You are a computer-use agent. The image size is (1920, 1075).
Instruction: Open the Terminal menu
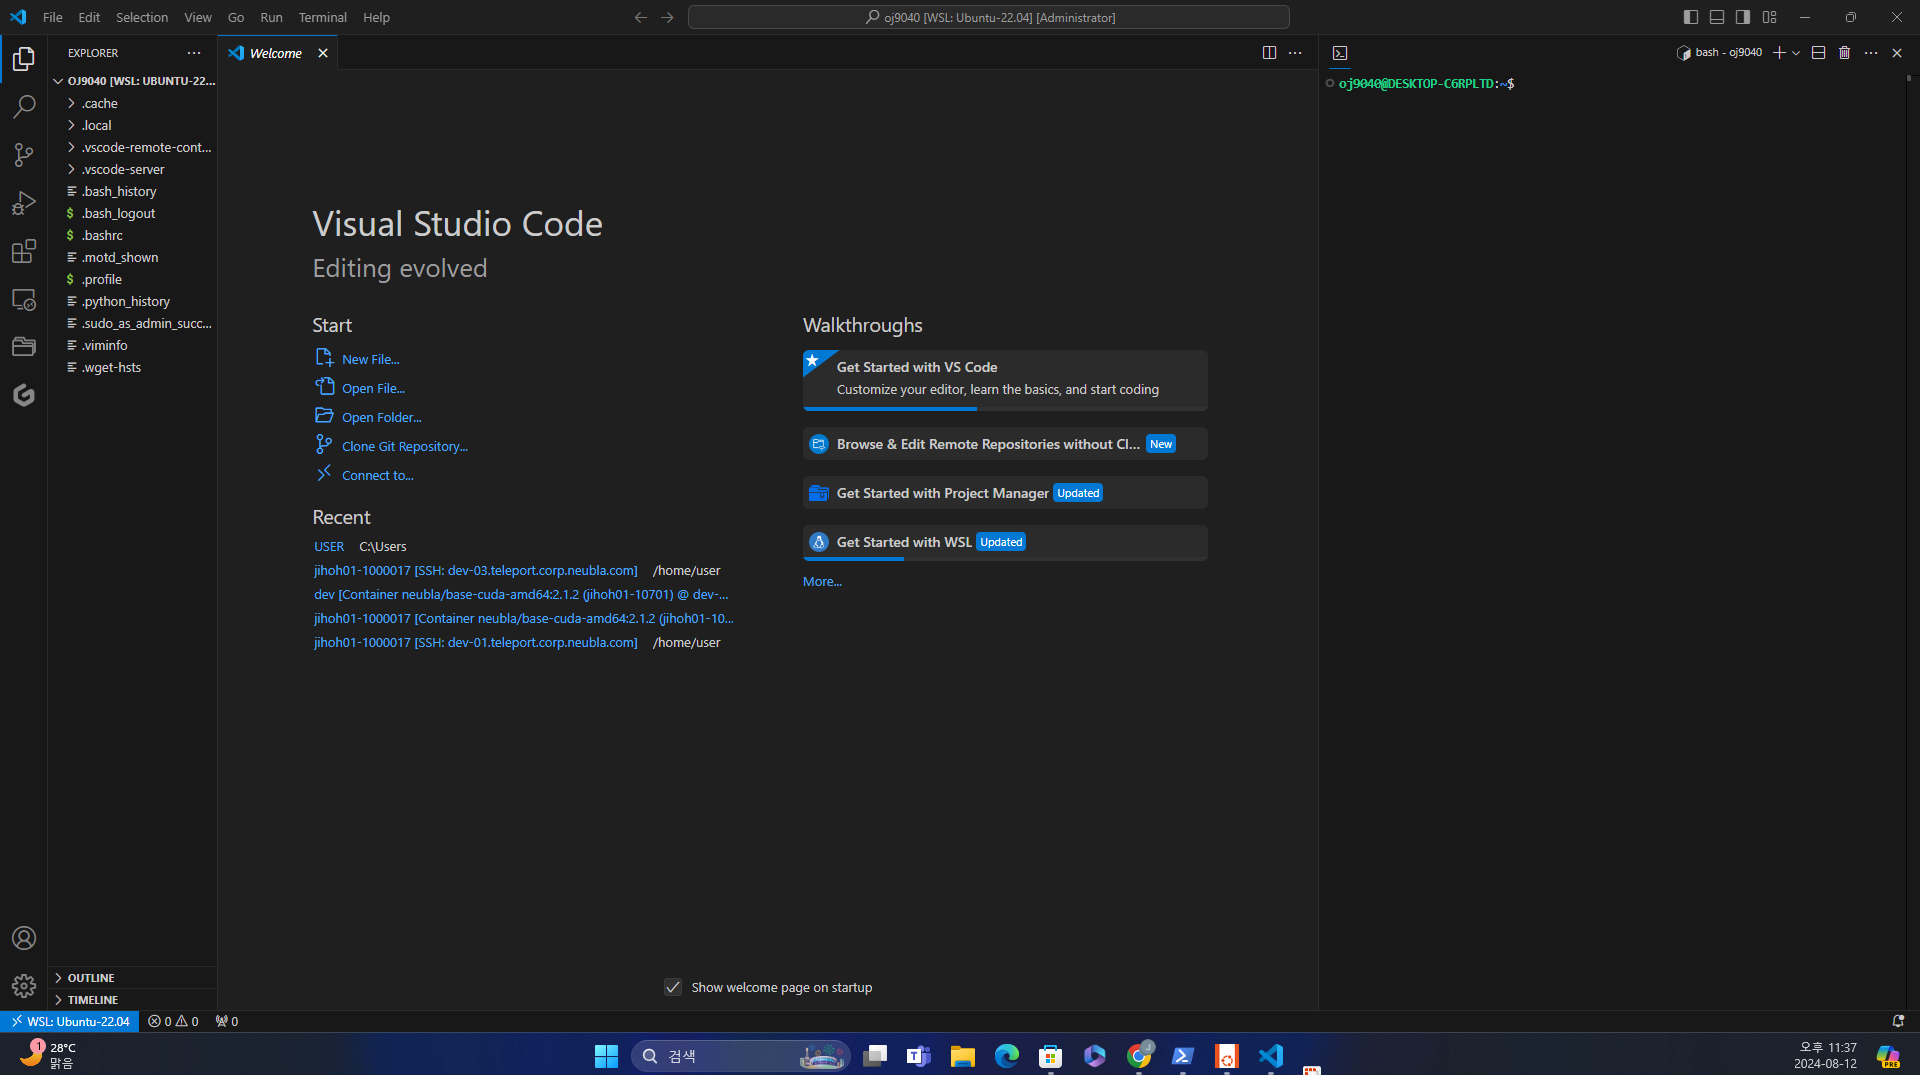click(322, 17)
